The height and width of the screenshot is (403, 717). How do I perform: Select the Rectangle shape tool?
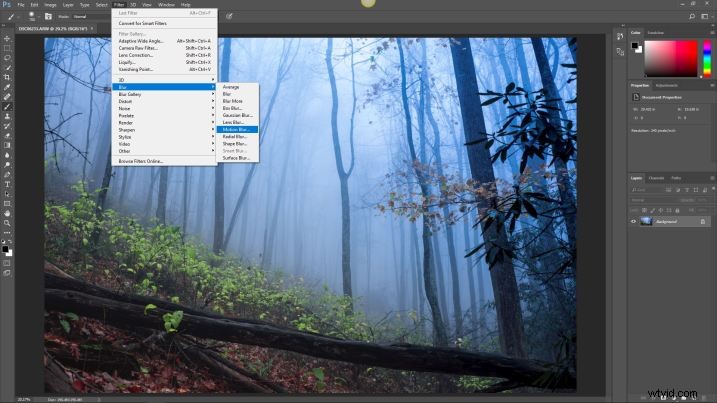point(7,204)
